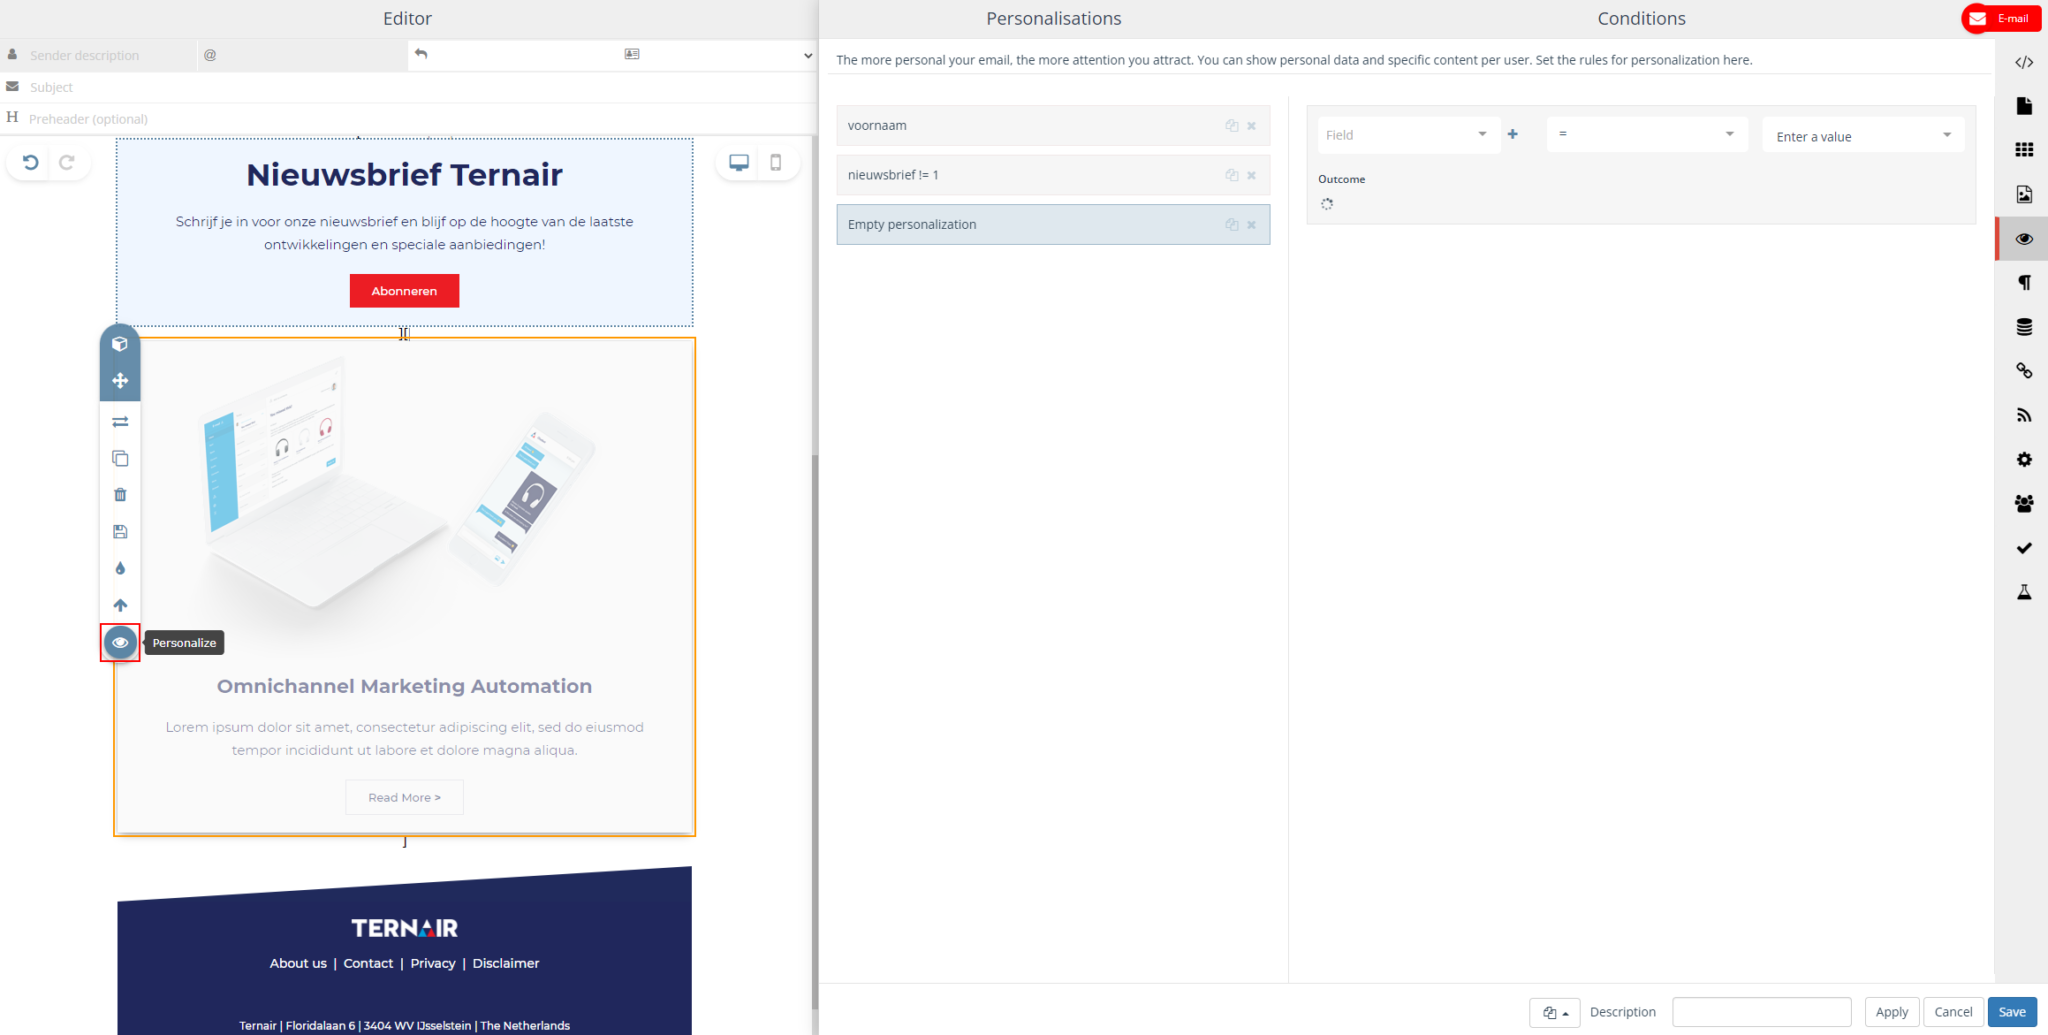Open the About us footer link
This screenshot has height=1035, width=2048.
pyautogui.click(x=298, y=964)
